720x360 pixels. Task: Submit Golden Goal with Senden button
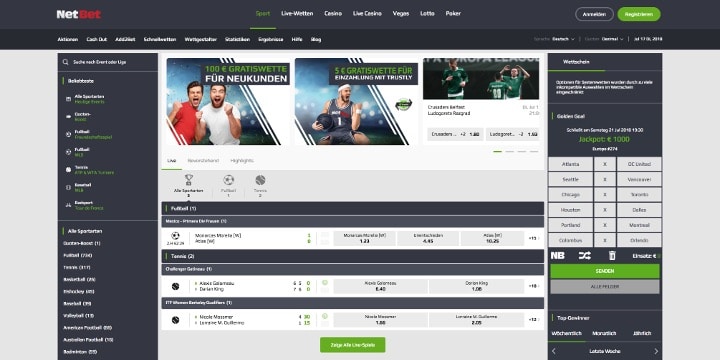pos(605,271)
